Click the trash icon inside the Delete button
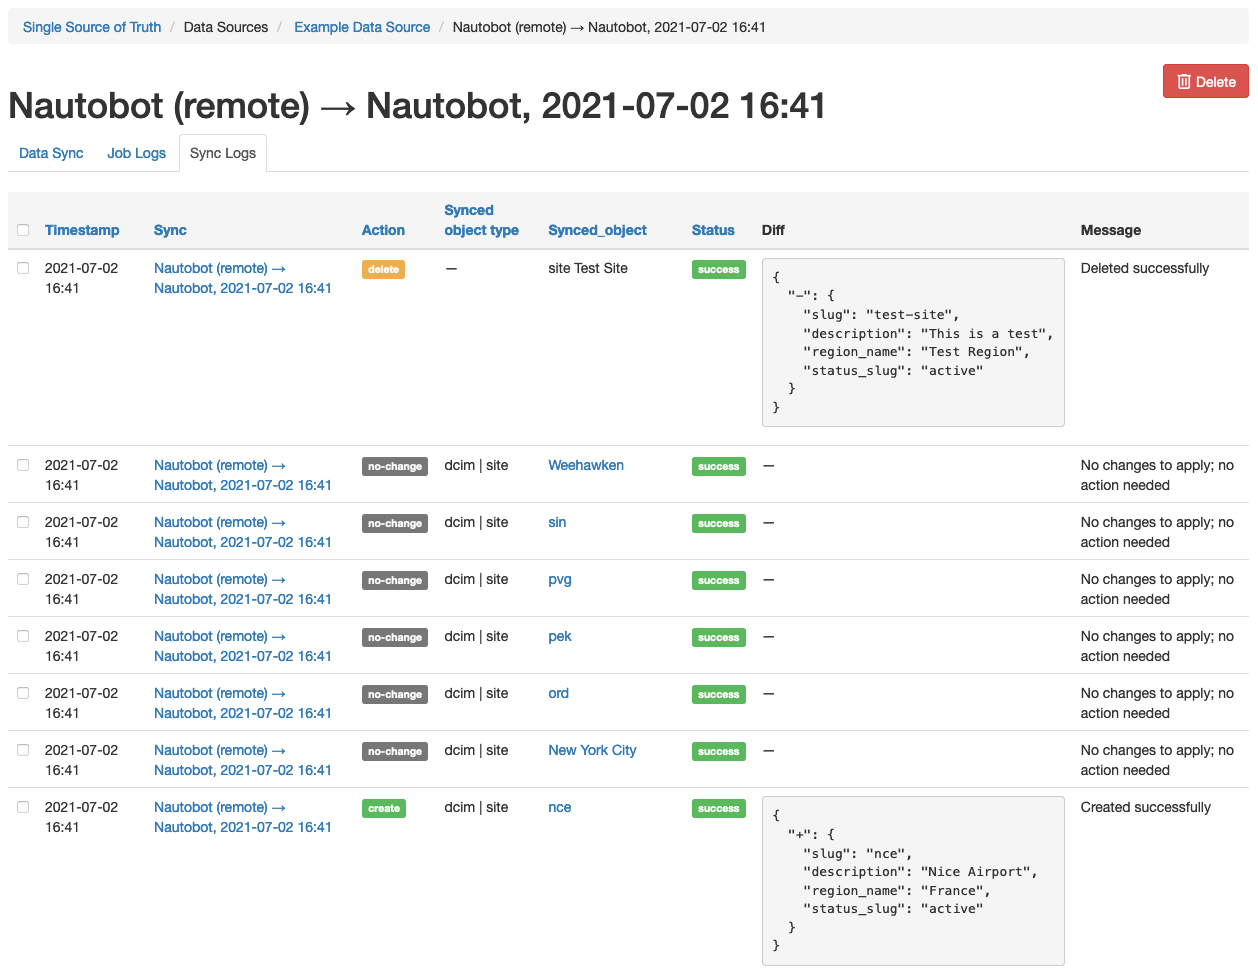This screenshot has width=1258, height=974. pos(1185,81)
